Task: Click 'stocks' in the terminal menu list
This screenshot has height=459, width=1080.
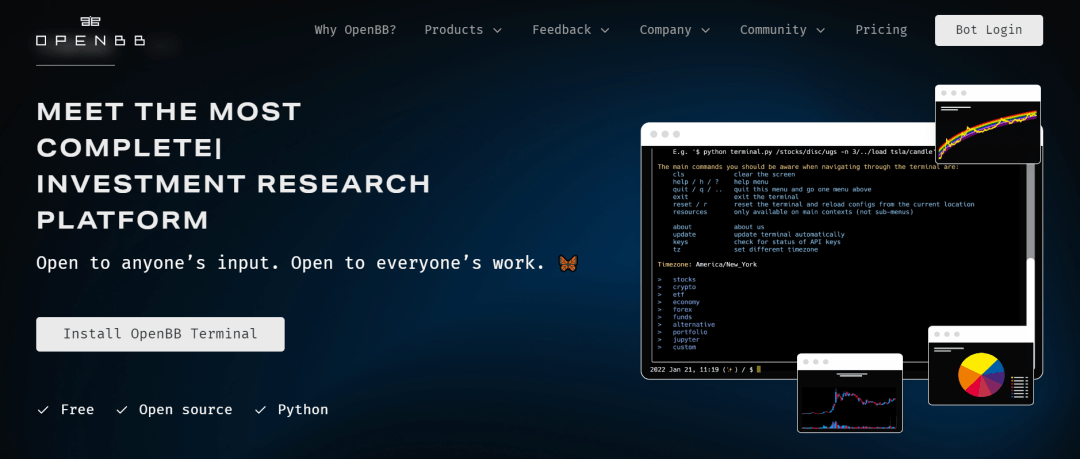Action: [x=684, y=279]
